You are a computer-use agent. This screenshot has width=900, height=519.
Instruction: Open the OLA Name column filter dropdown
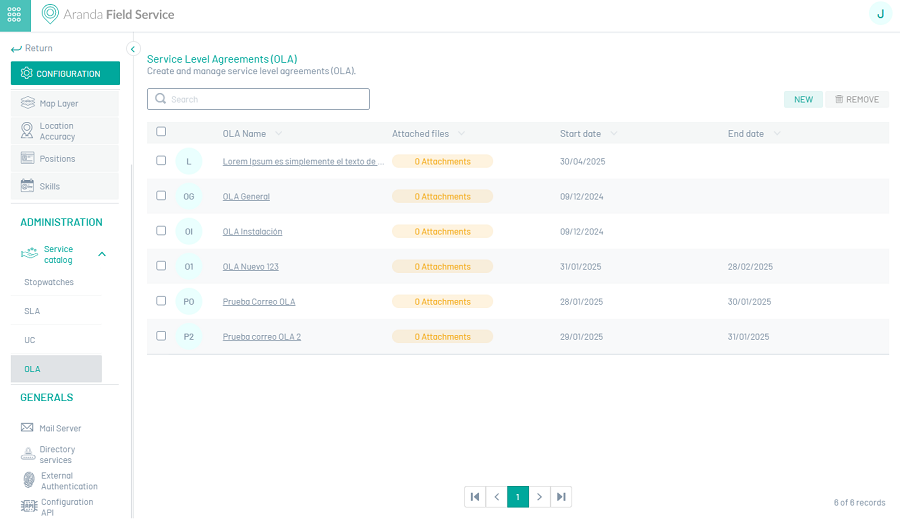click(278, 134)
